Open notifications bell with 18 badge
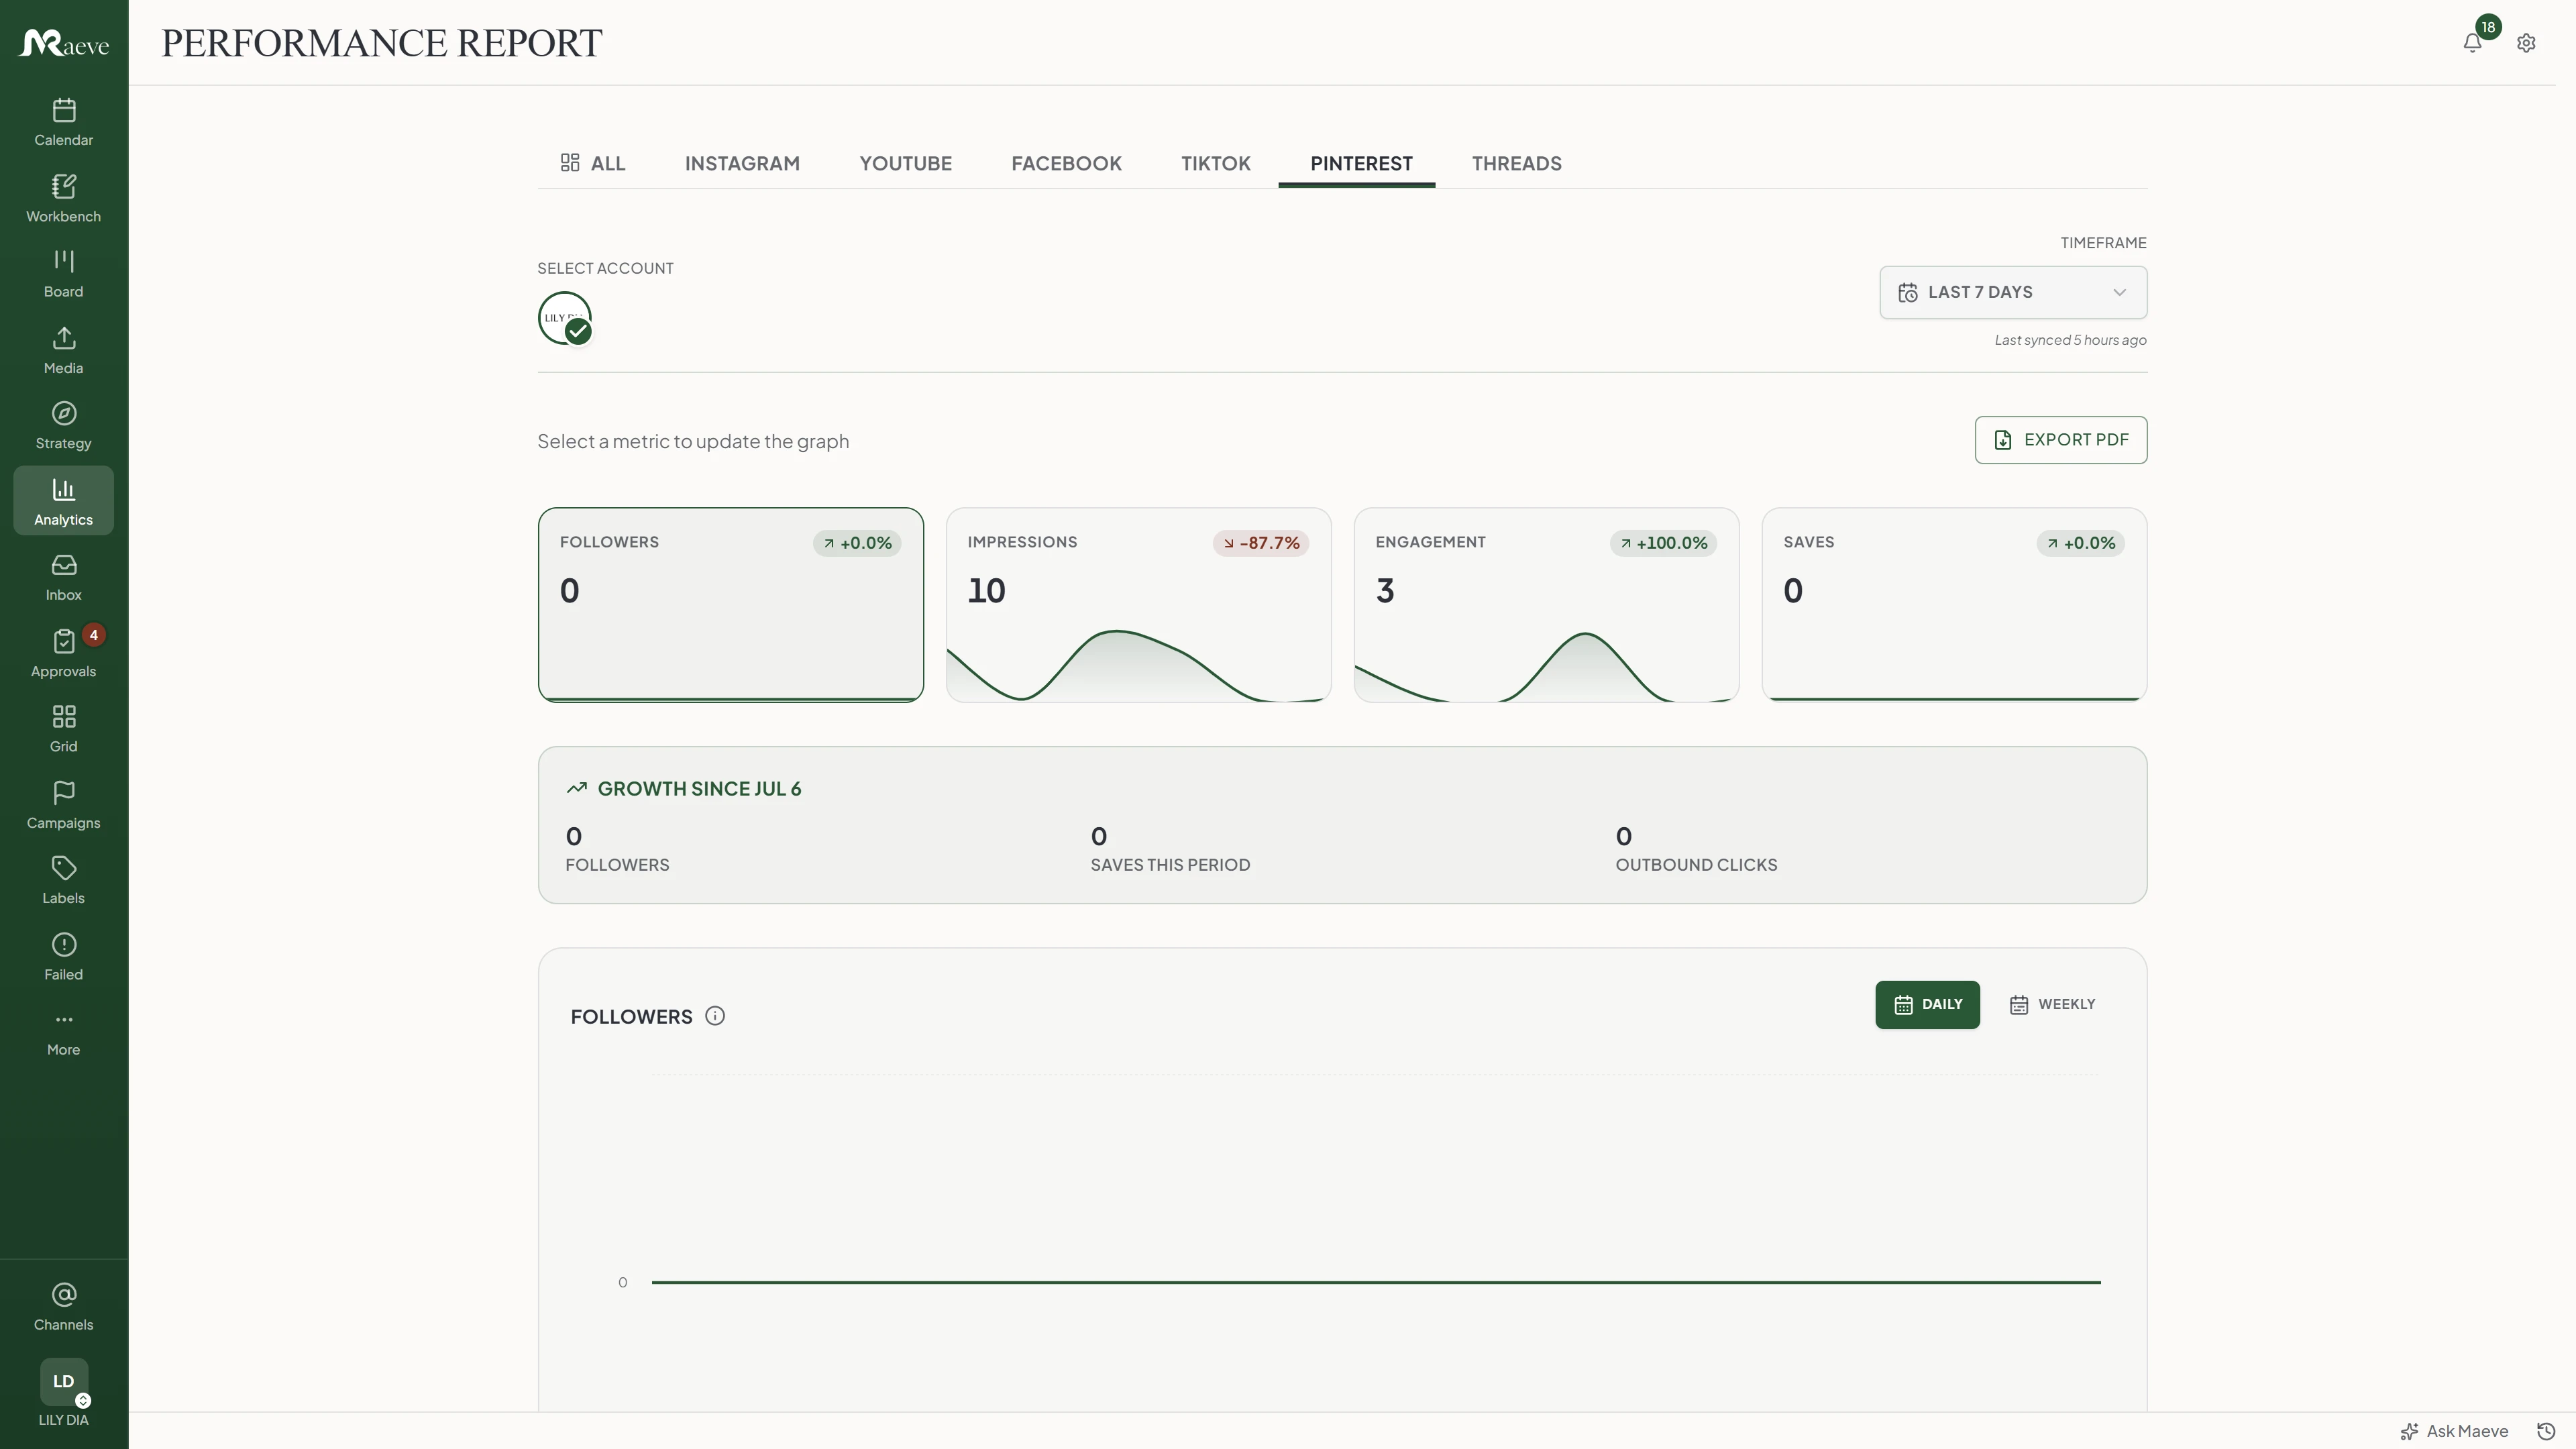Viewport: 2576px width, 1449px height. 2473,42
